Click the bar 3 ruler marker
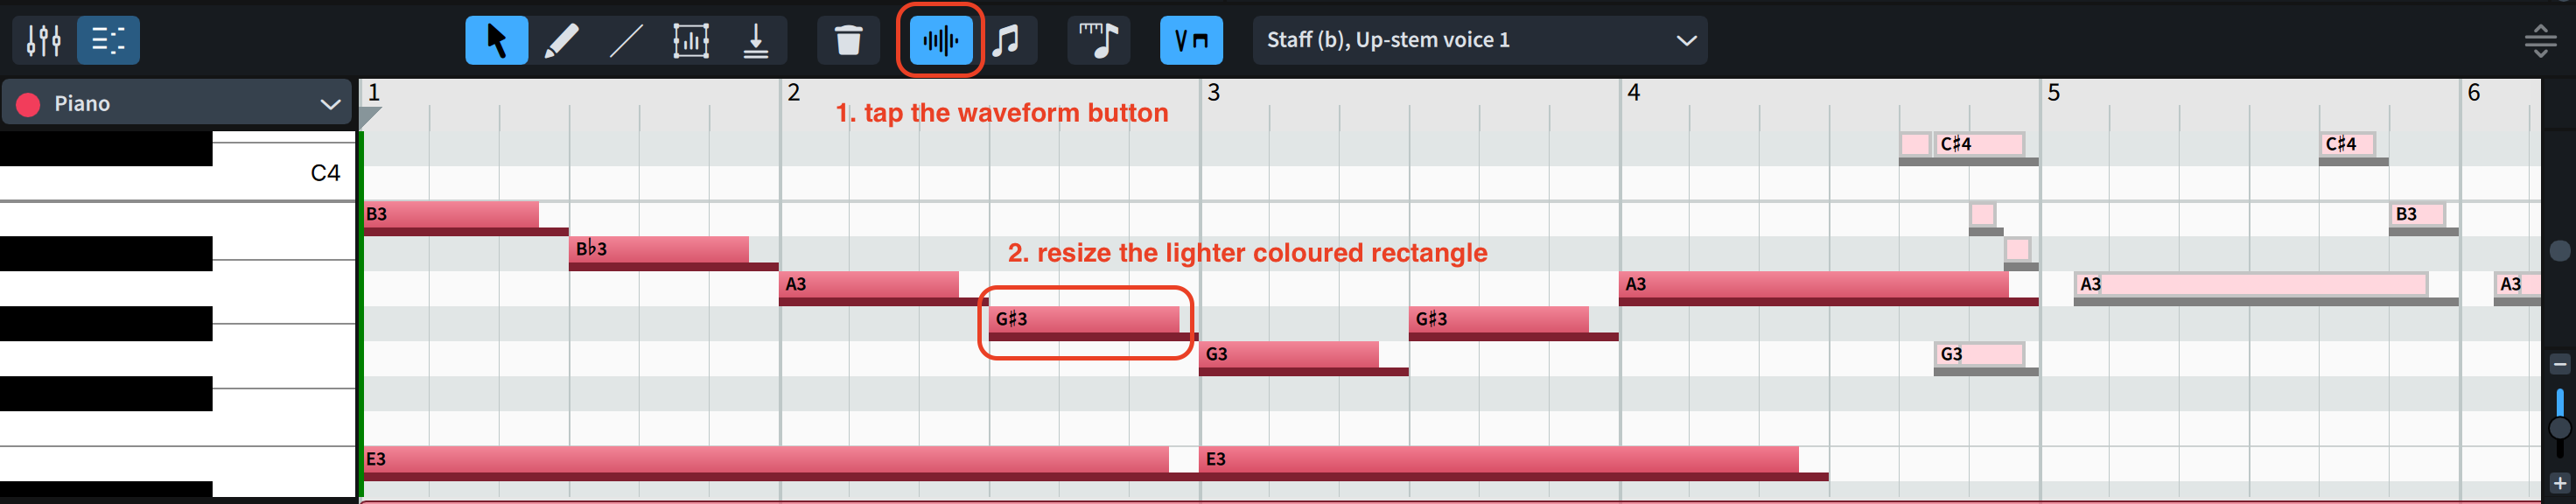2576x504 pixels. tap(1213, 93)
